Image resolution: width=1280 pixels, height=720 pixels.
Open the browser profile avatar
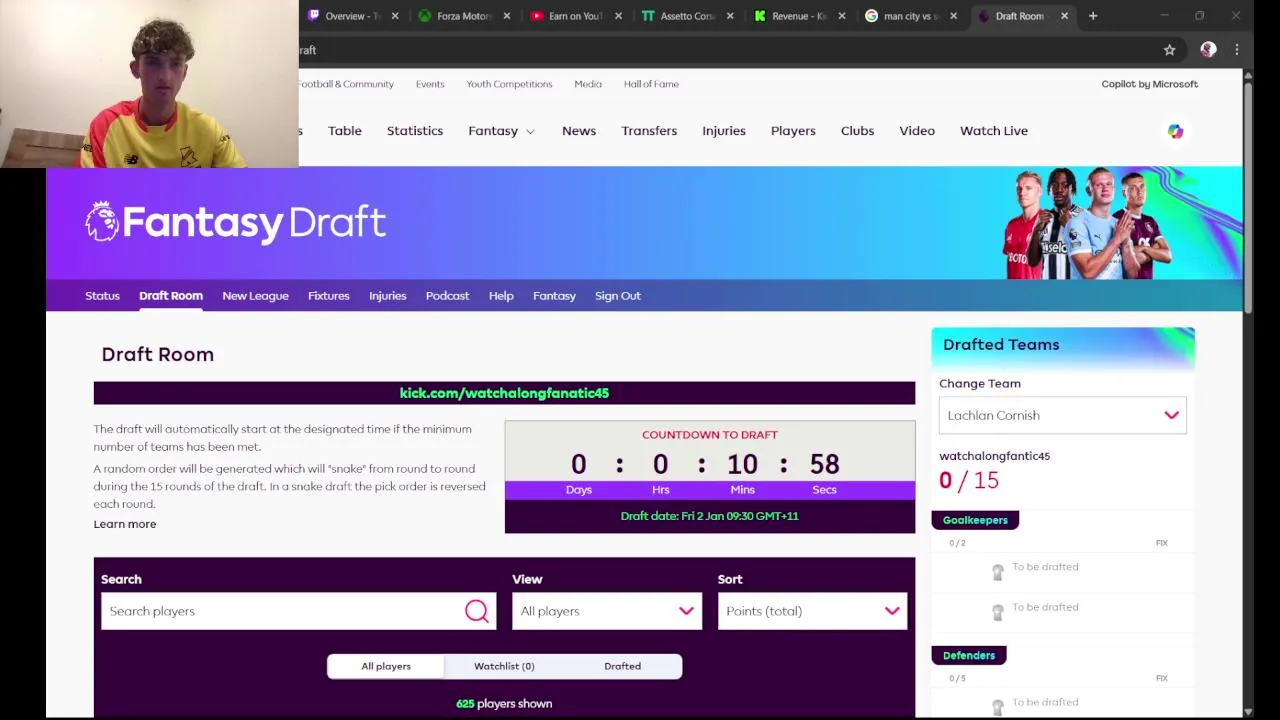(x=1208, y=50)
